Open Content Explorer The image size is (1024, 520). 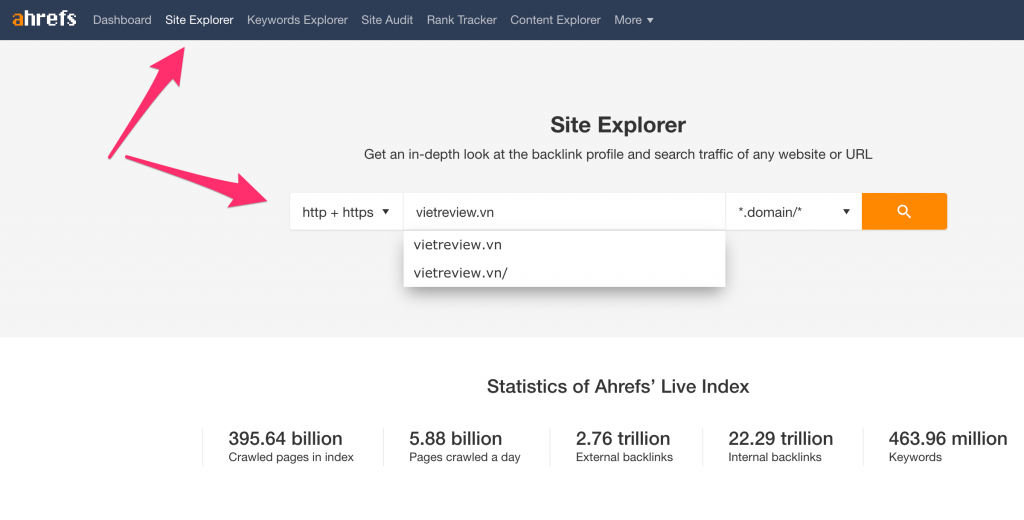[x=555, y=20]
